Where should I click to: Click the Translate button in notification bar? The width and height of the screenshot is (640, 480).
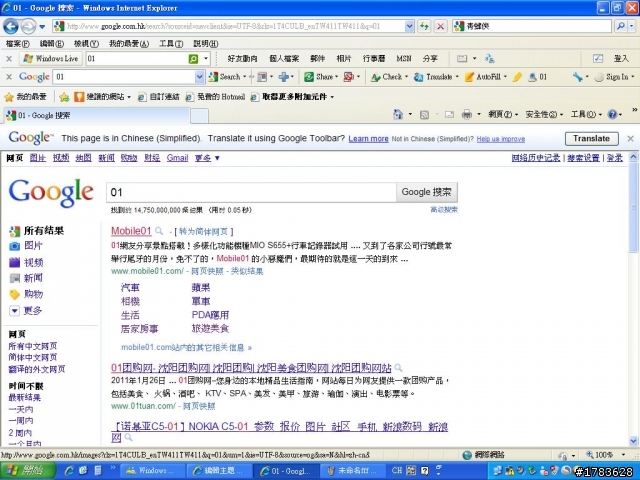pyautogui.click(x=591, y=139)
